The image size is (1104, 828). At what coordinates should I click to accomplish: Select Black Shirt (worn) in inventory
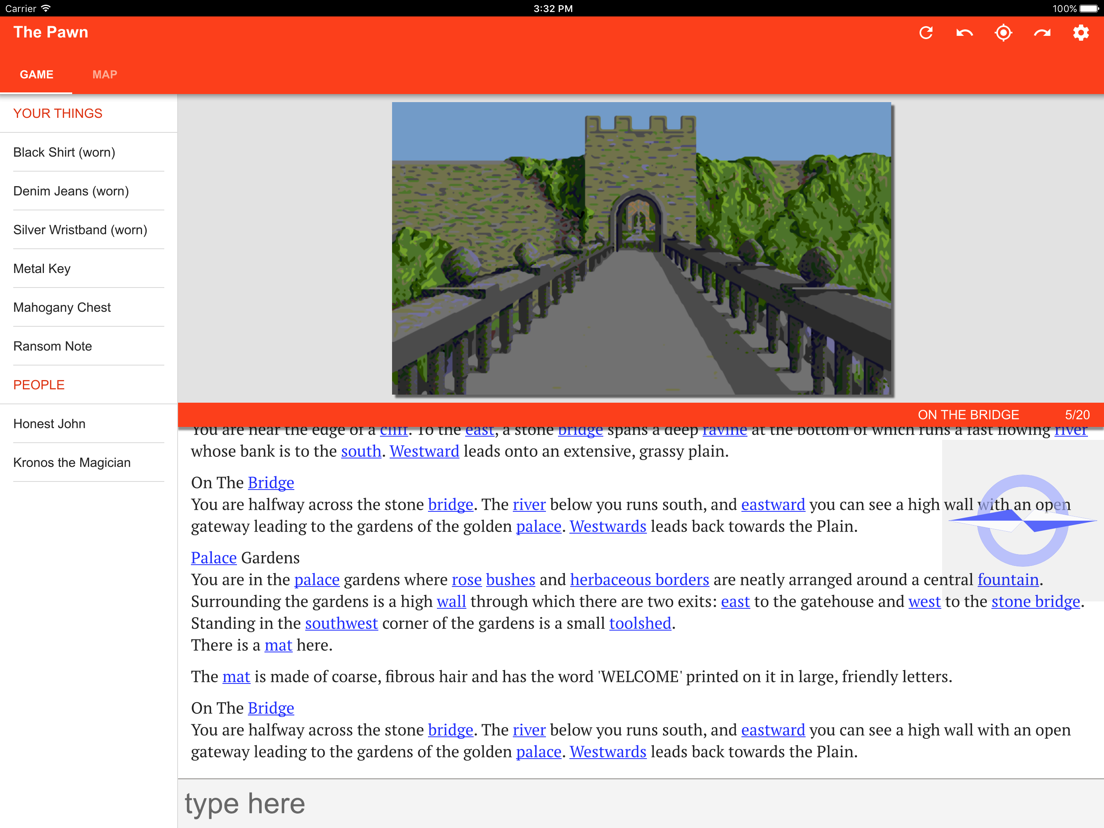pyautogui.click(x=89, y=152)
